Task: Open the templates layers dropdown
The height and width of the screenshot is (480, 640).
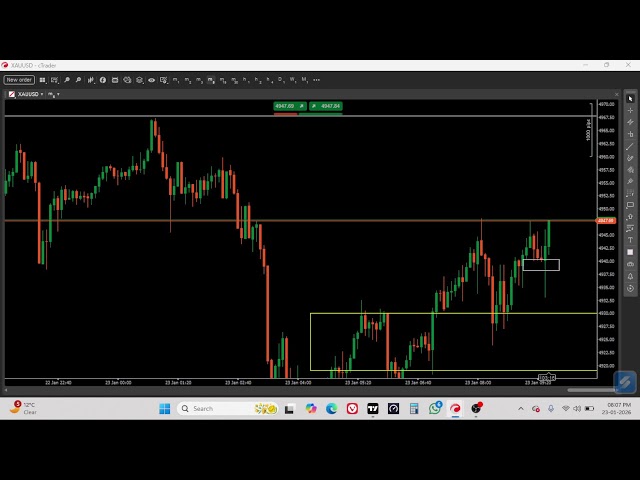Action: point(140,80)
